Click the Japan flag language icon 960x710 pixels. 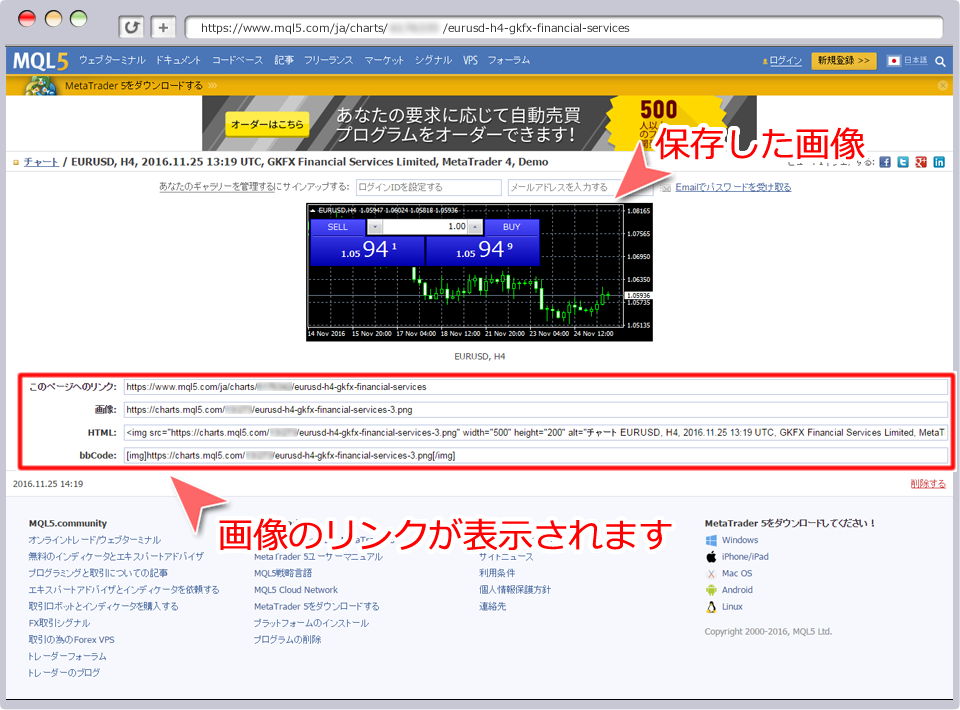coord(894,61)
